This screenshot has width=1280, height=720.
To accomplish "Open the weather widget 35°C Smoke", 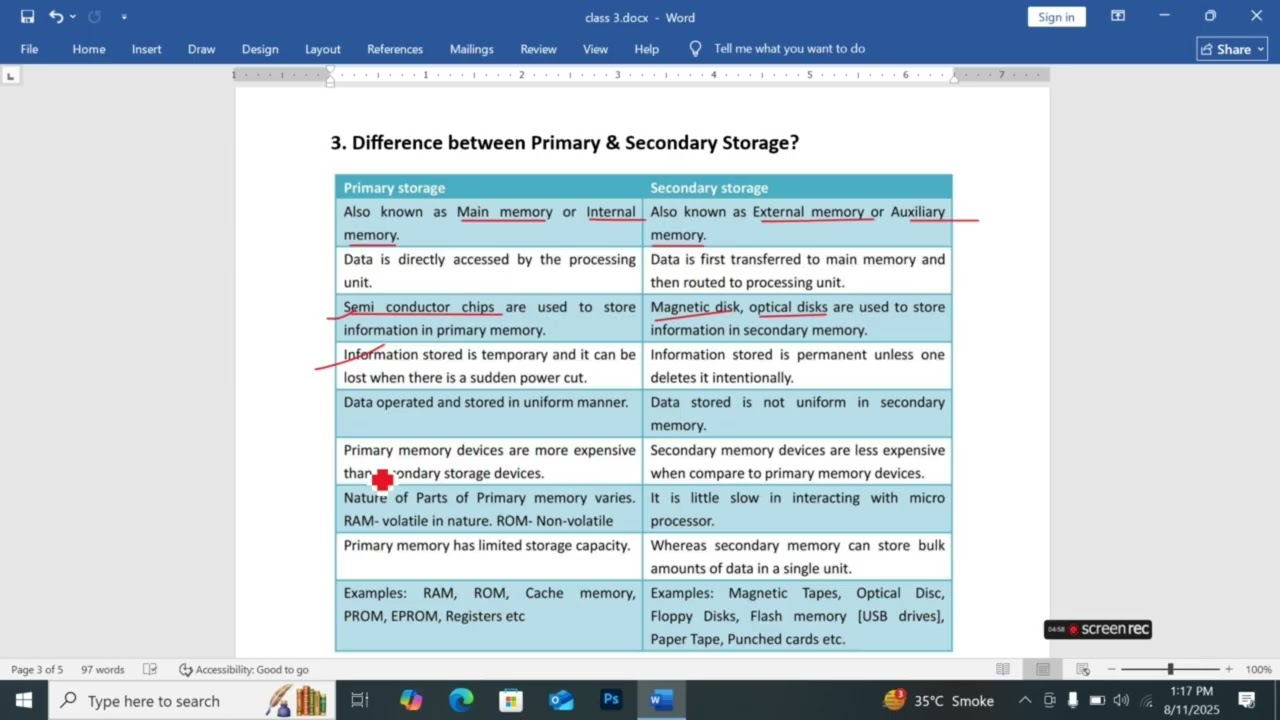I will click(x=939, y=701).
